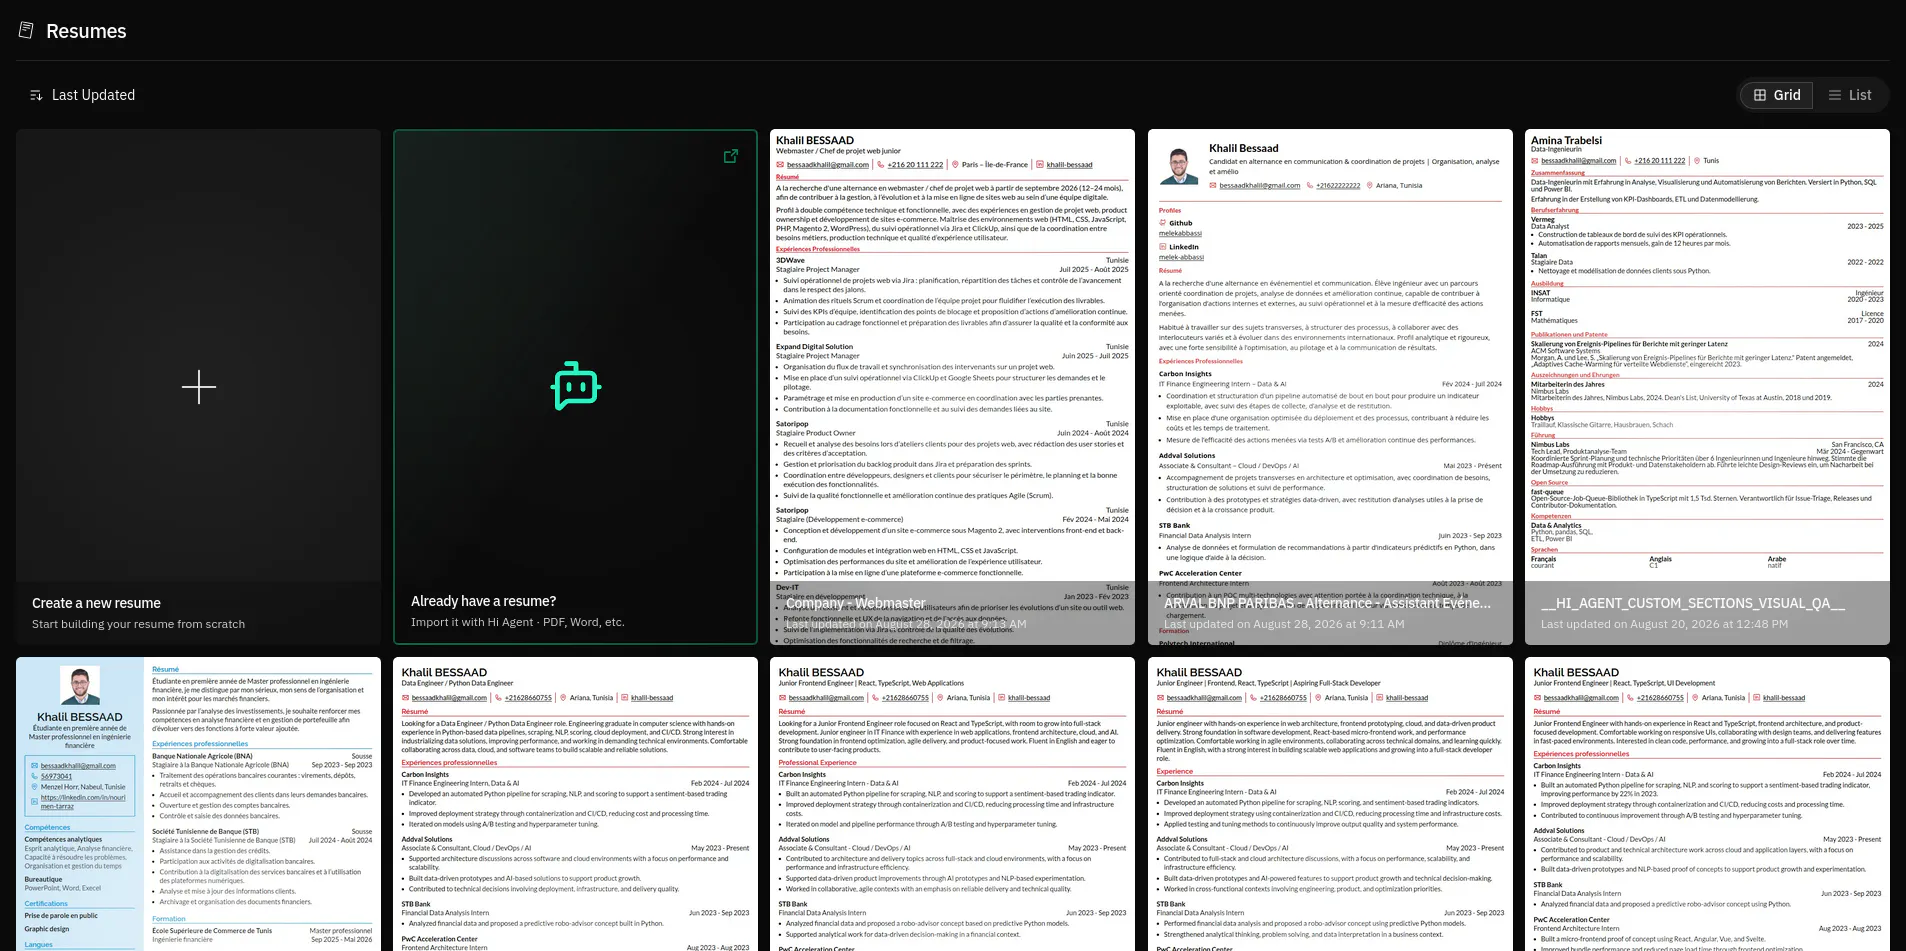Screen dimensions: 1906x951
Task: Click "Import it with Hi Agent" subtitle
Action: tap(517, 622)
